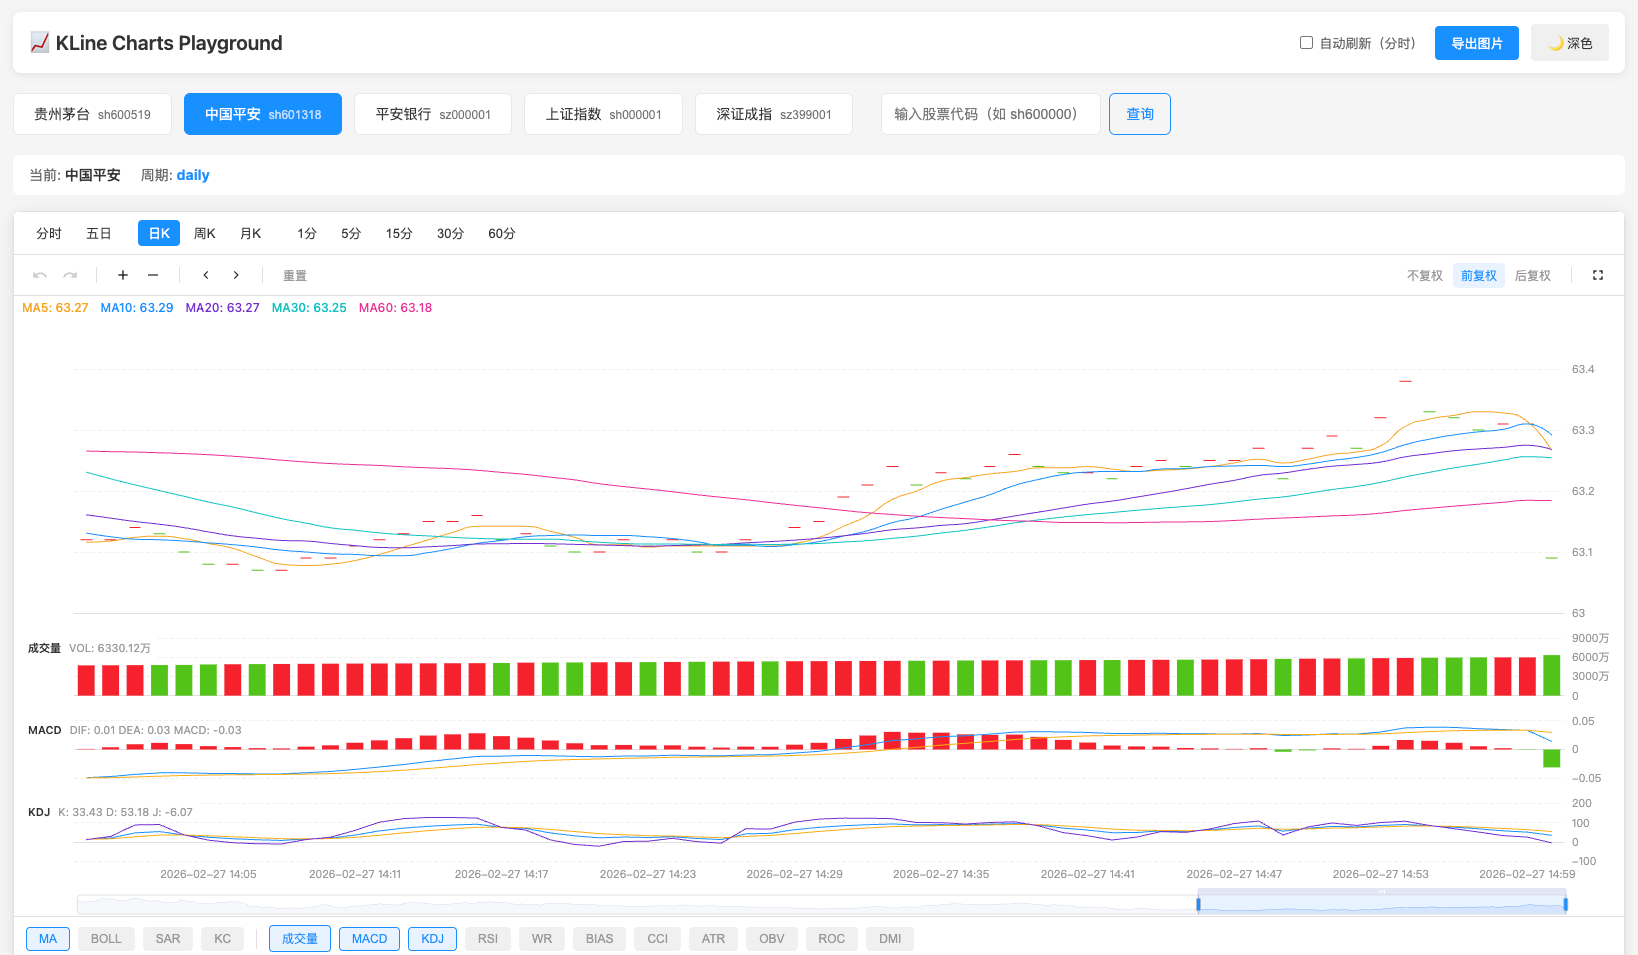
Task: Enable the 自动刷新 checkbox
Action: (1306, 43)
